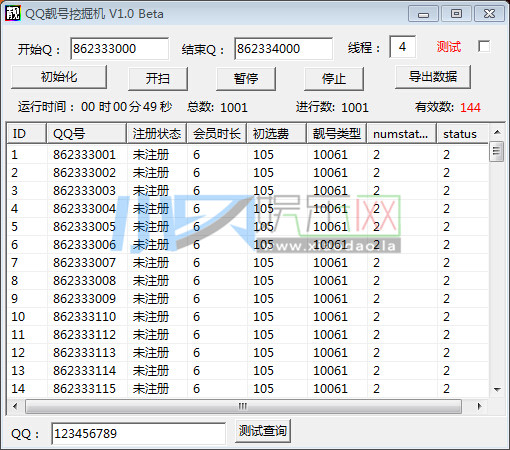Select the row with QQ 862333002
Viewport: 510px width, 450px height.
pyautogui.click(x=248, y=173)
